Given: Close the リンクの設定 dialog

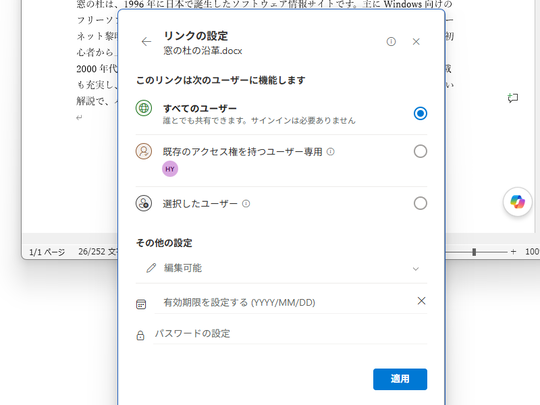Looking at the screenshot, I should click(x=416, y=42).
